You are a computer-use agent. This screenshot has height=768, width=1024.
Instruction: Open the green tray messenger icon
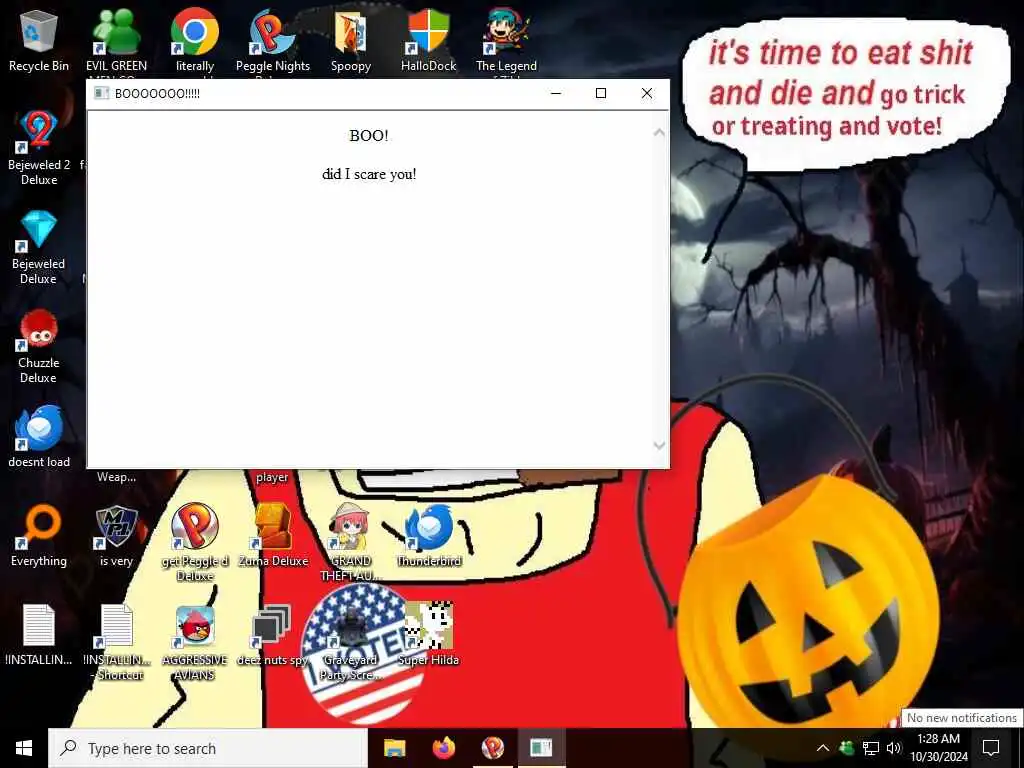pyautogui.click(x=846, y=748)
